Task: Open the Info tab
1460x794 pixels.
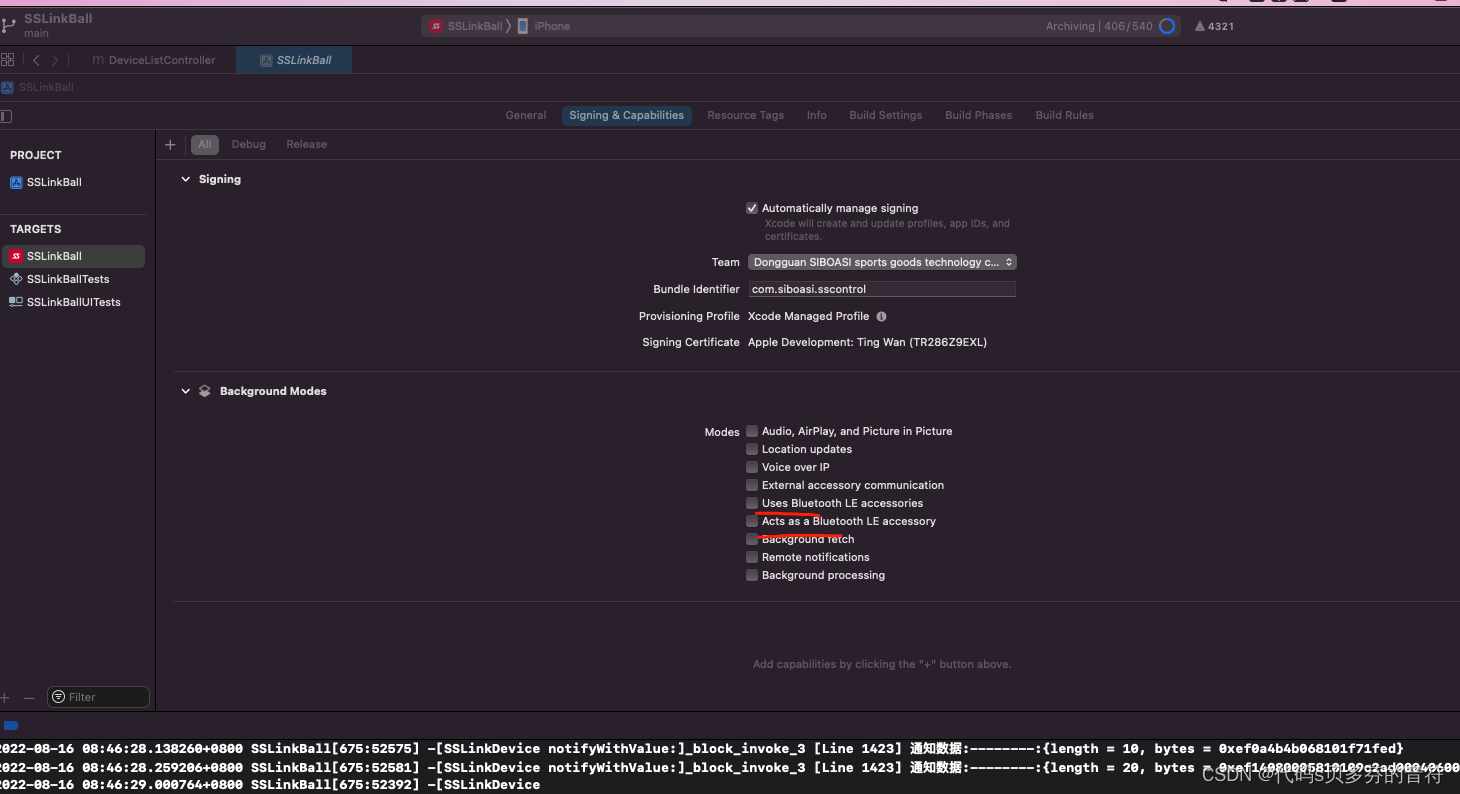Action: (817, 115)
